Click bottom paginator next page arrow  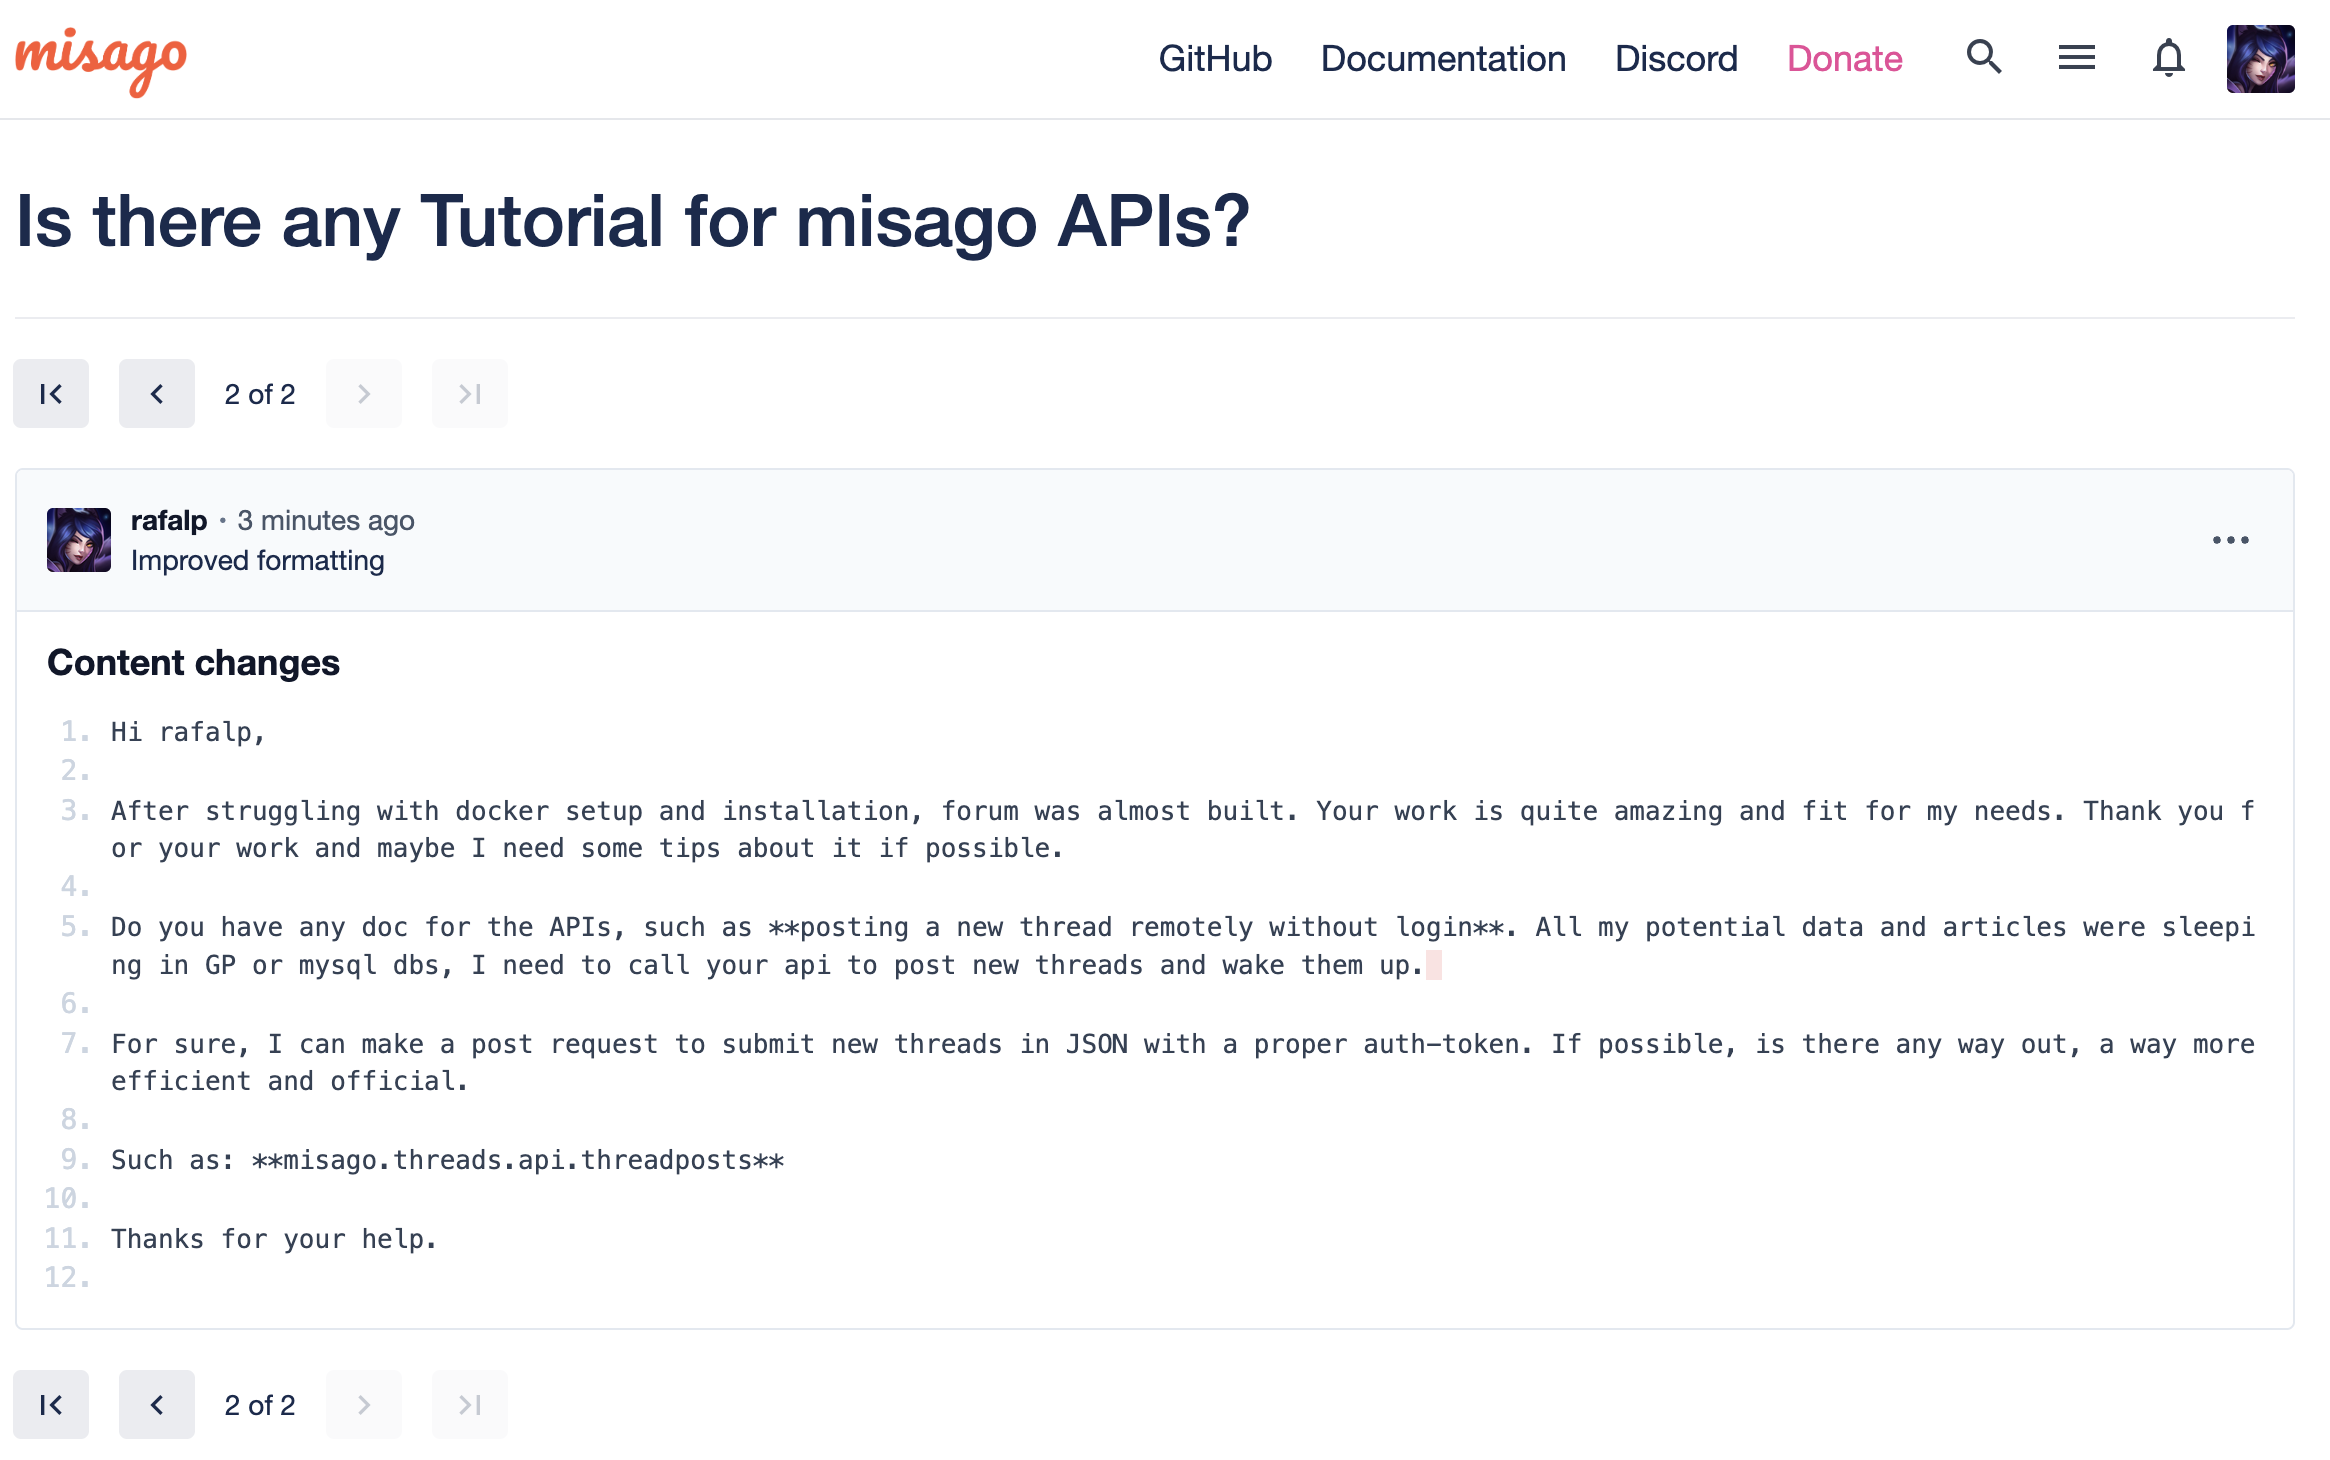pyautogui.click(x=364, y=1405)
